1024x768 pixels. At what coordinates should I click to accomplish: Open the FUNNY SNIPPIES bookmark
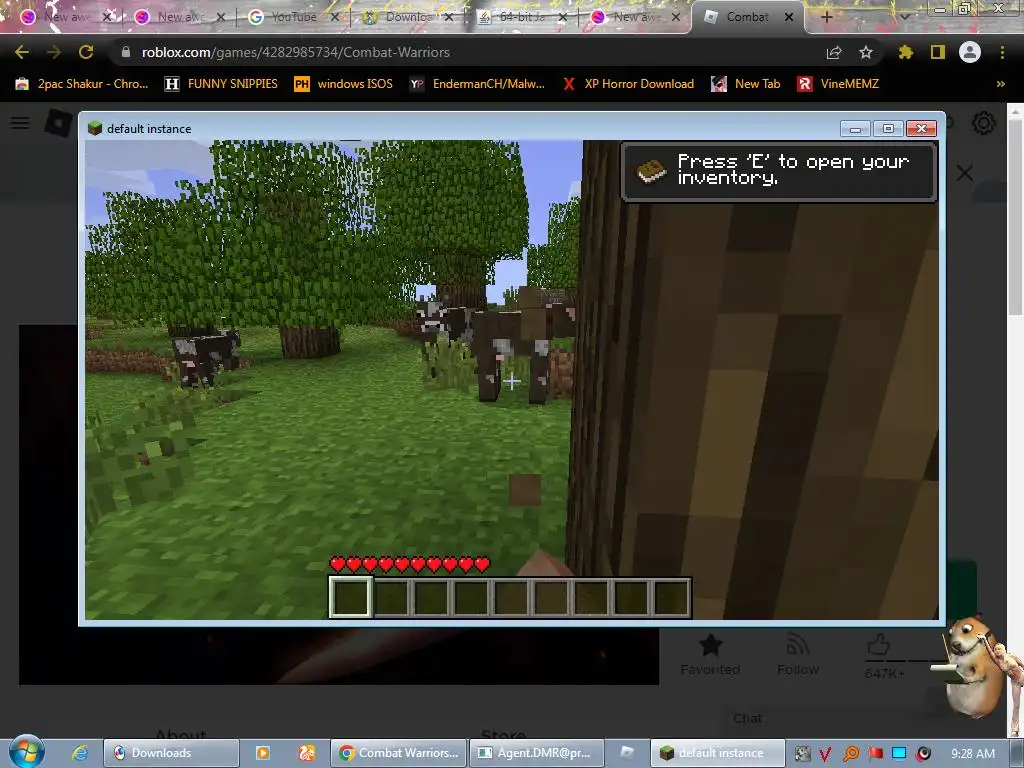[221, 84]
